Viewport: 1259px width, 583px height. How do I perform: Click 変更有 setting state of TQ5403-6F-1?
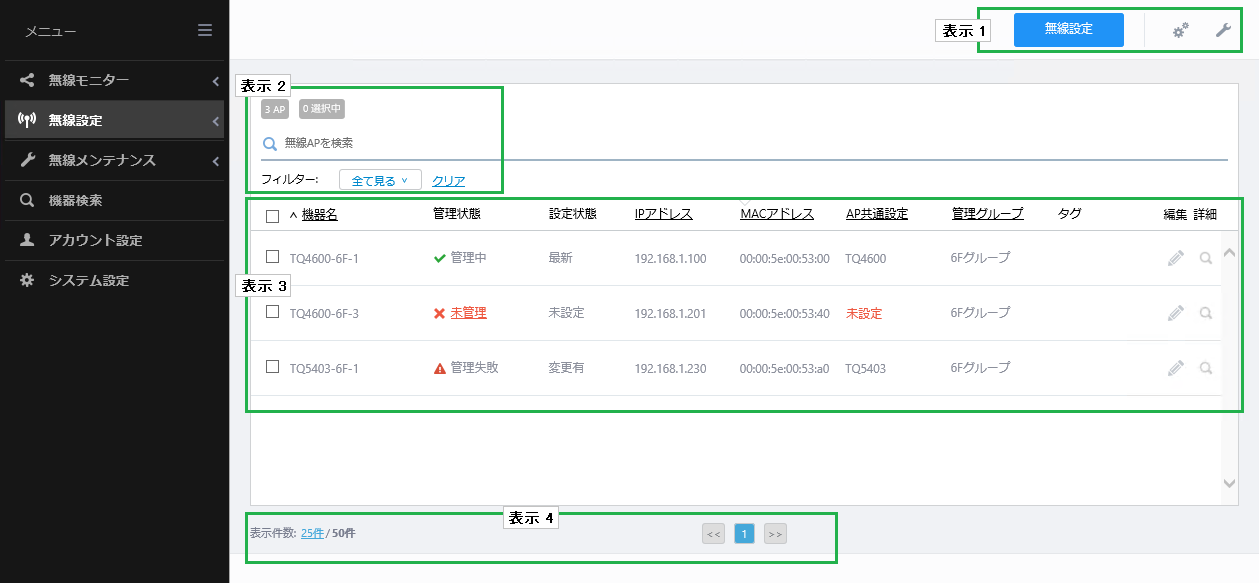566,368
